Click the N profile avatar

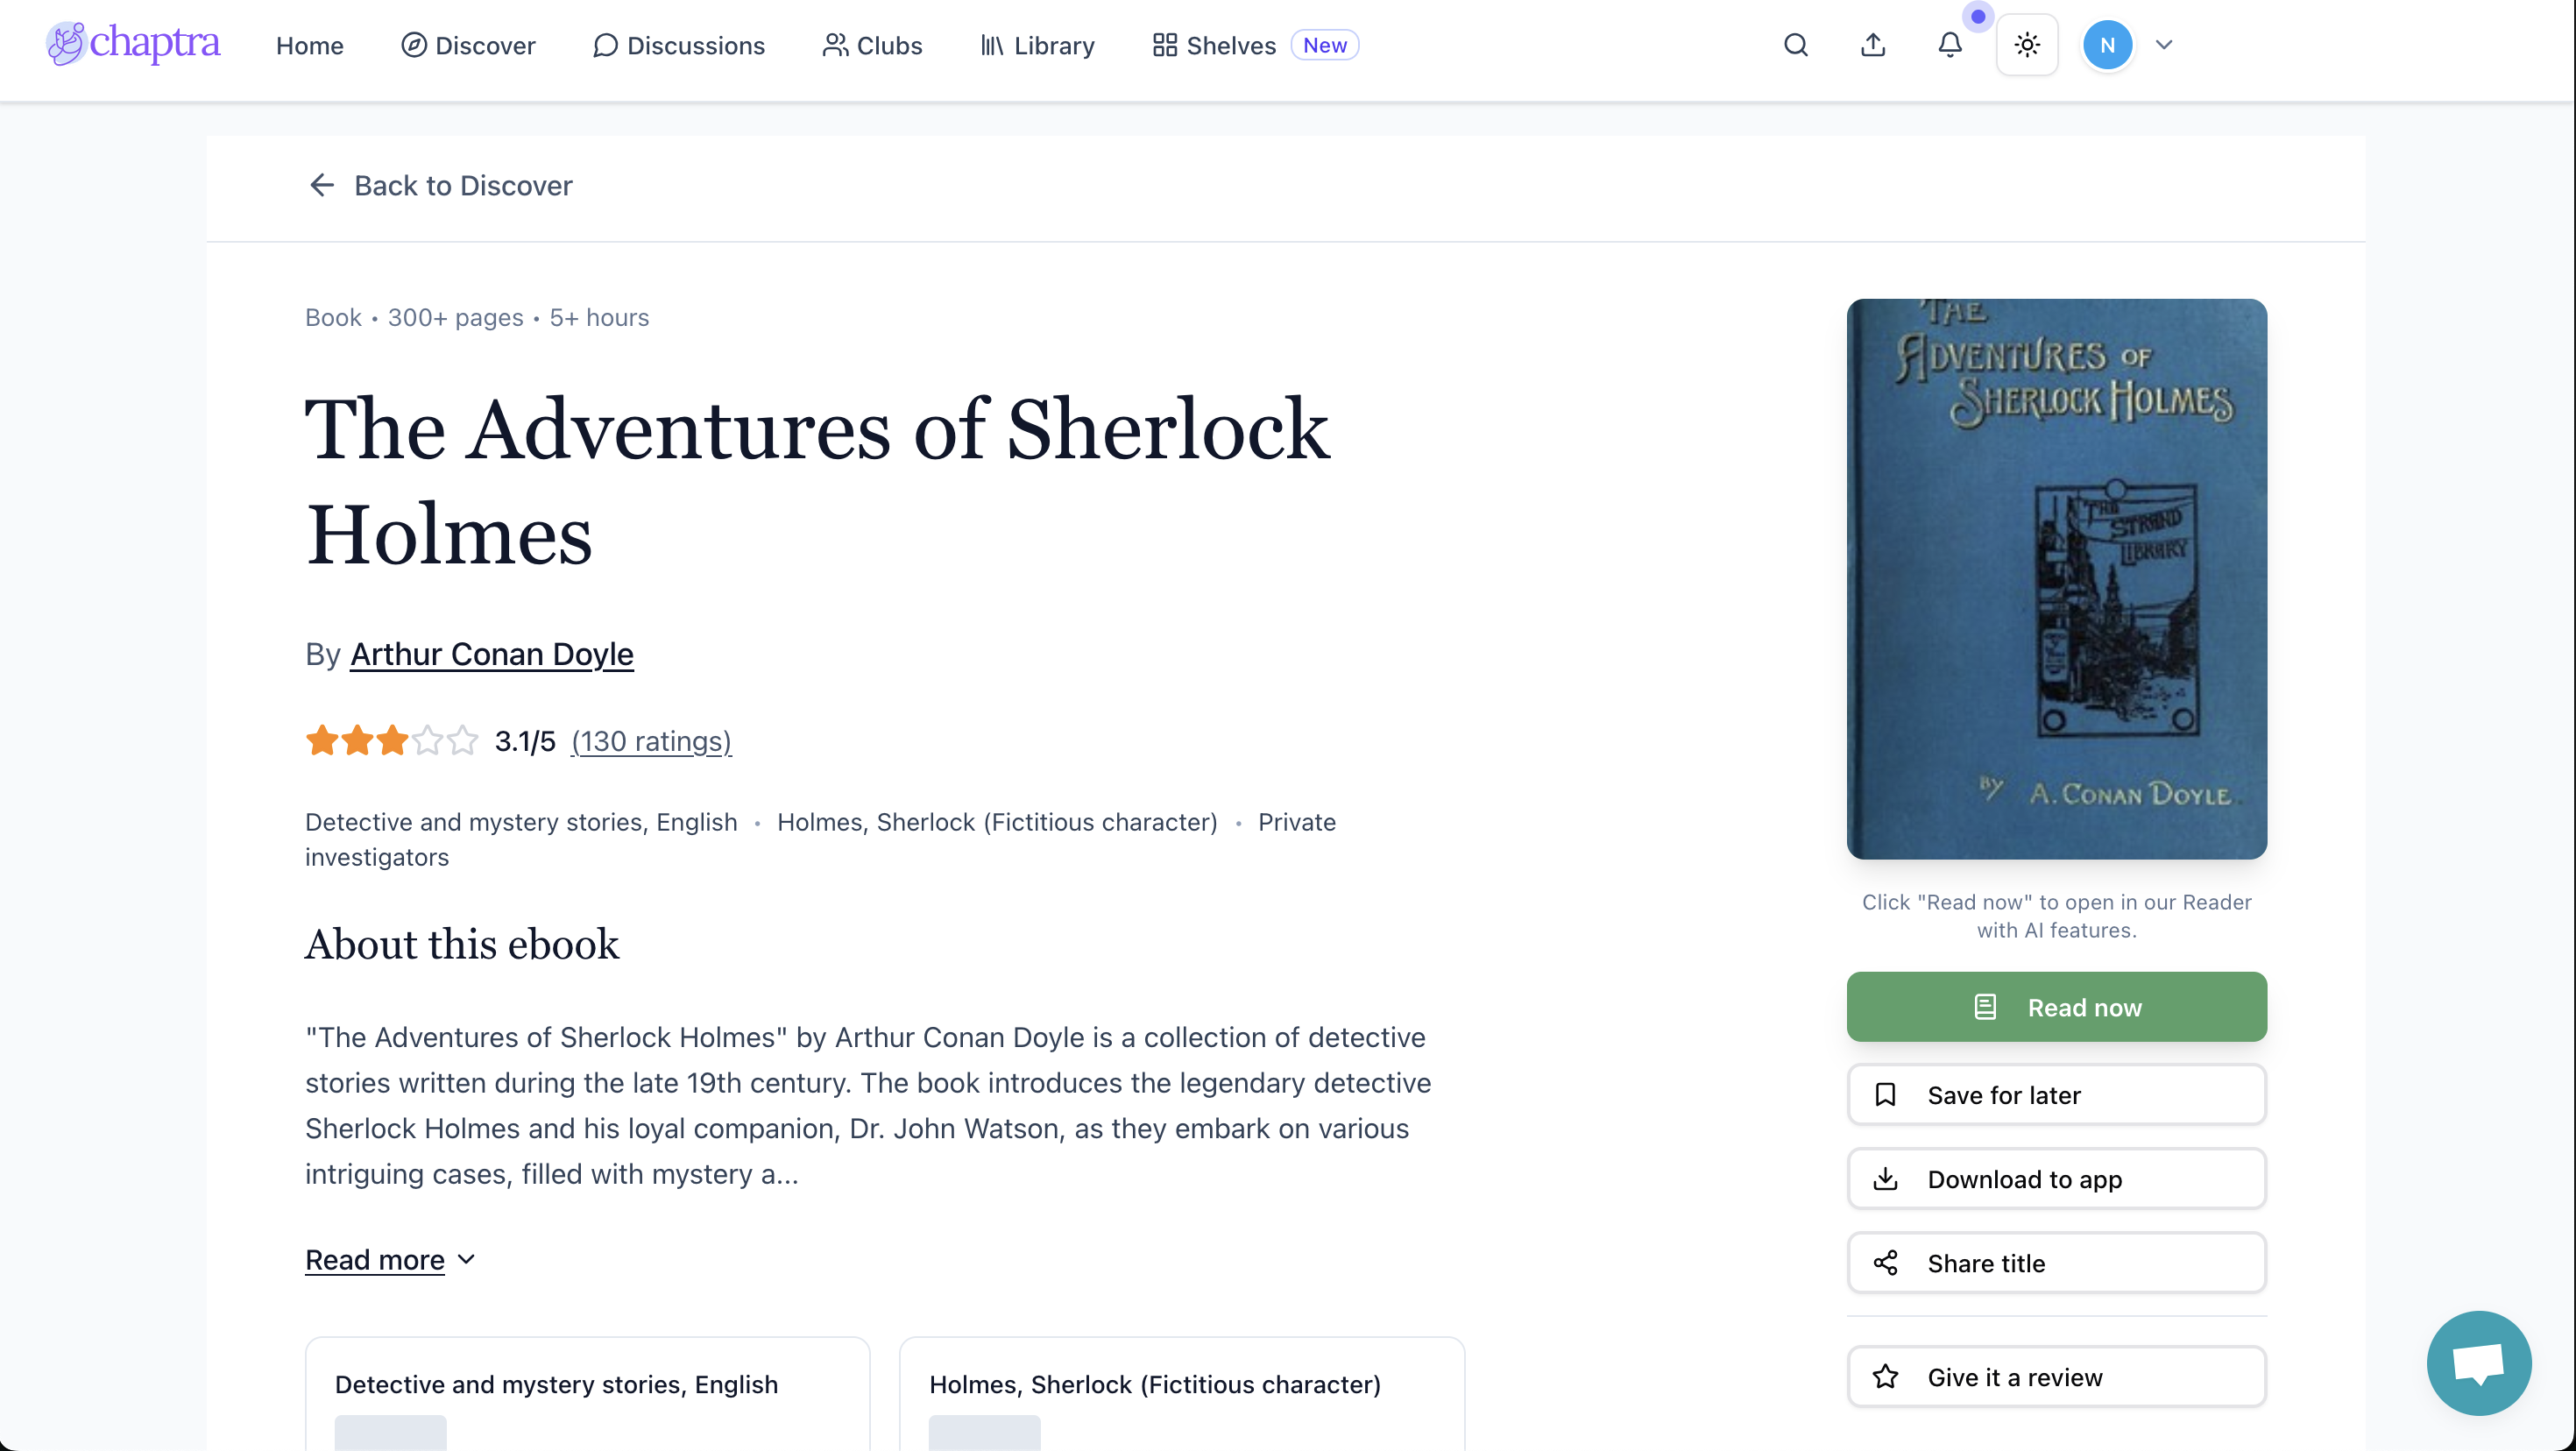click(2106, 45)
